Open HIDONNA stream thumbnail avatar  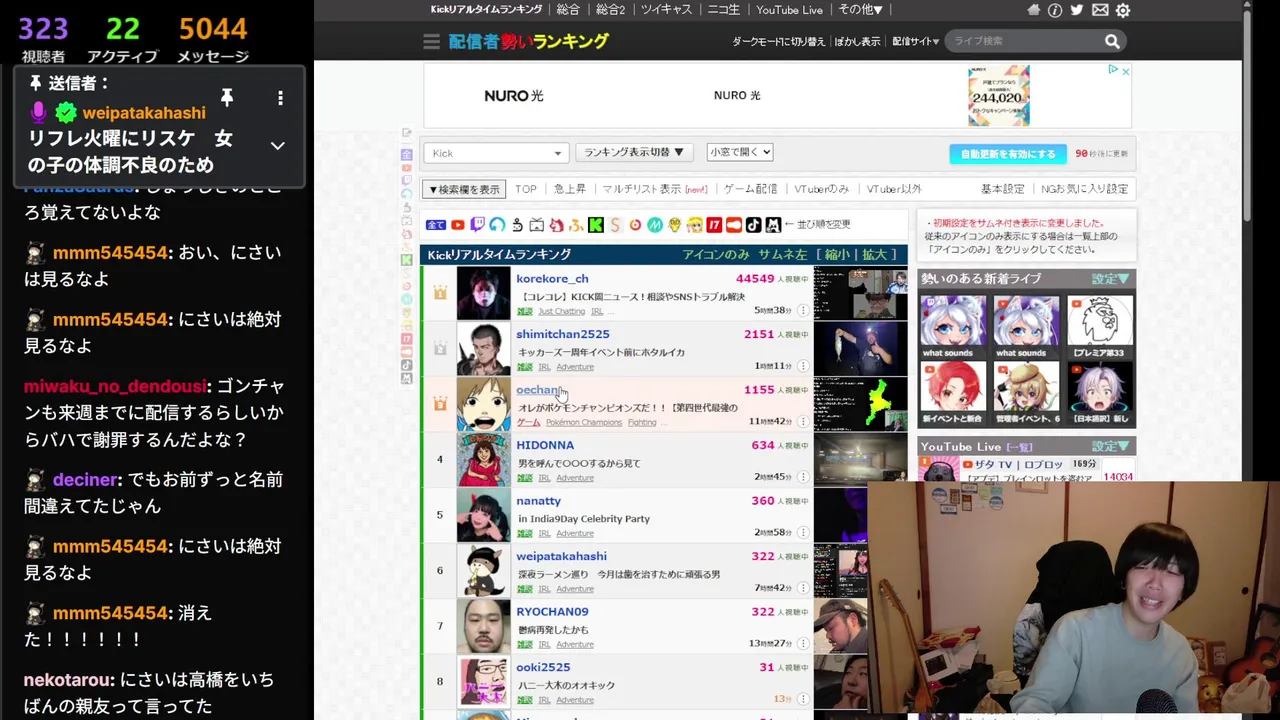pyautogui.click(x=484, y=459)
